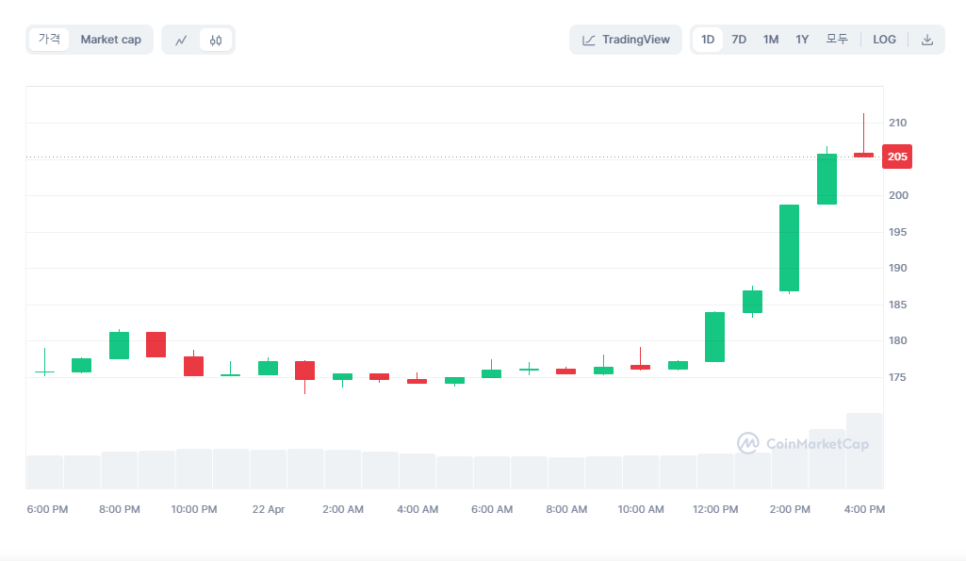Viewport: 966px width, 561px height.
Task: Click the 180 price axis label
Action: (898, 341)
